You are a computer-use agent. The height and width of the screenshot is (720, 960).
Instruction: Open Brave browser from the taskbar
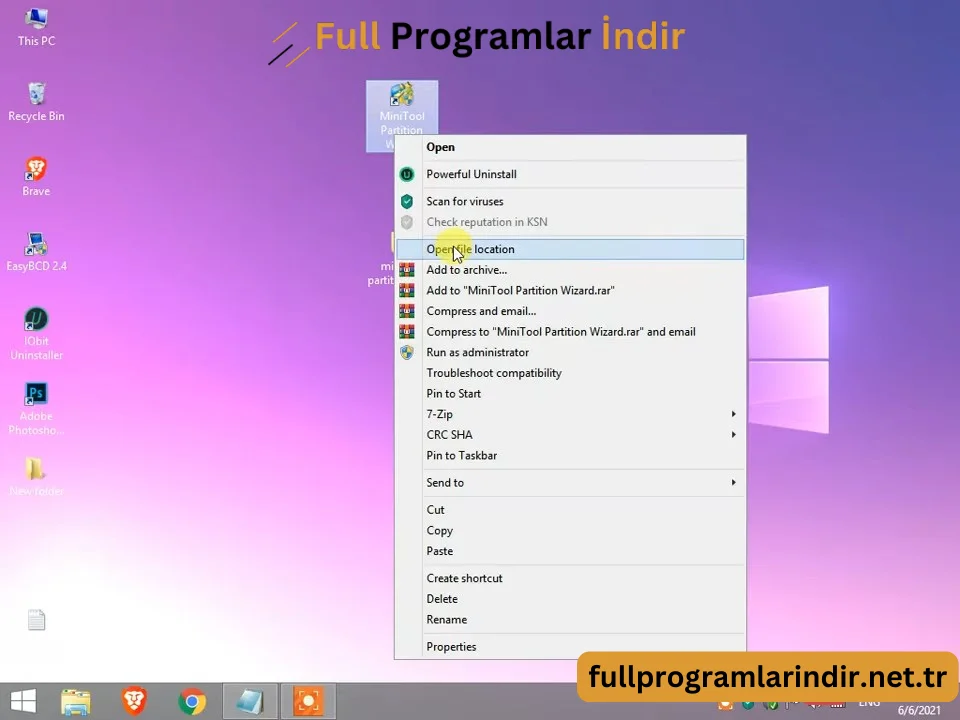(x=134, y=702)
